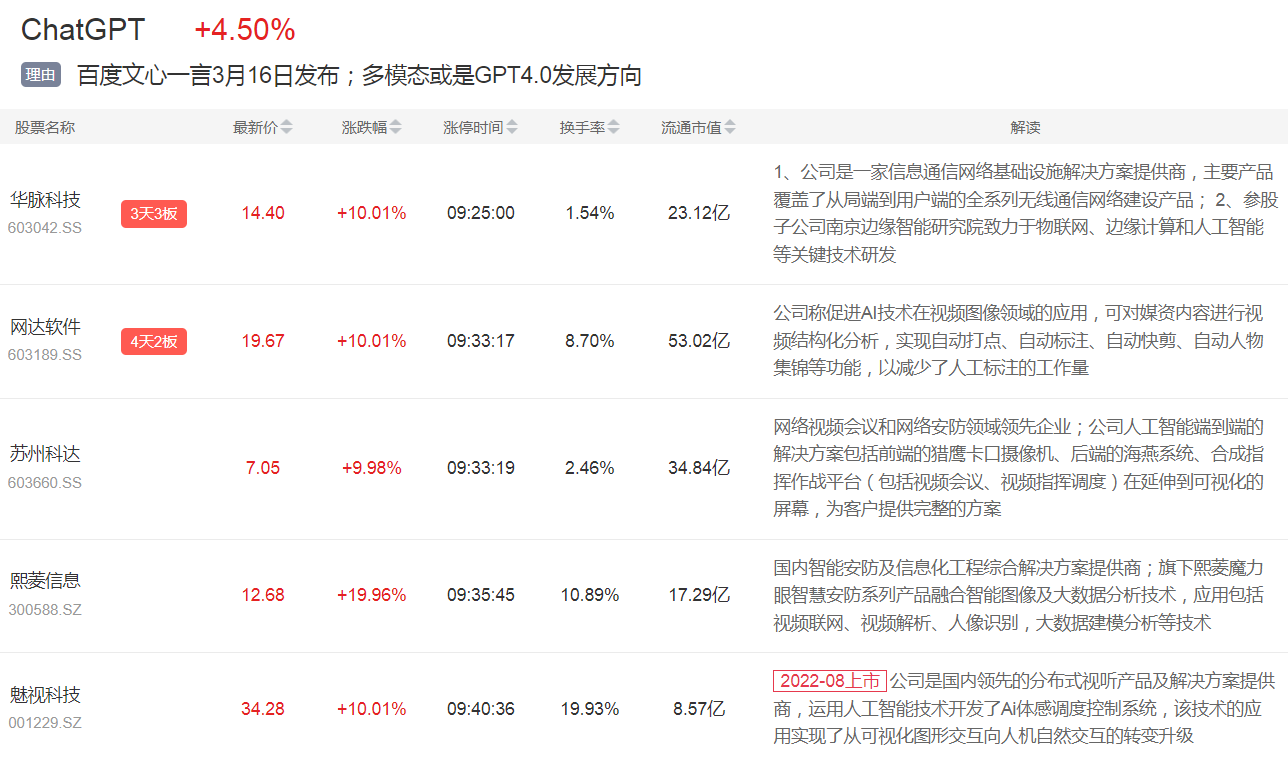Sort by 涨跌幅 arrow icon

(396, 128)
